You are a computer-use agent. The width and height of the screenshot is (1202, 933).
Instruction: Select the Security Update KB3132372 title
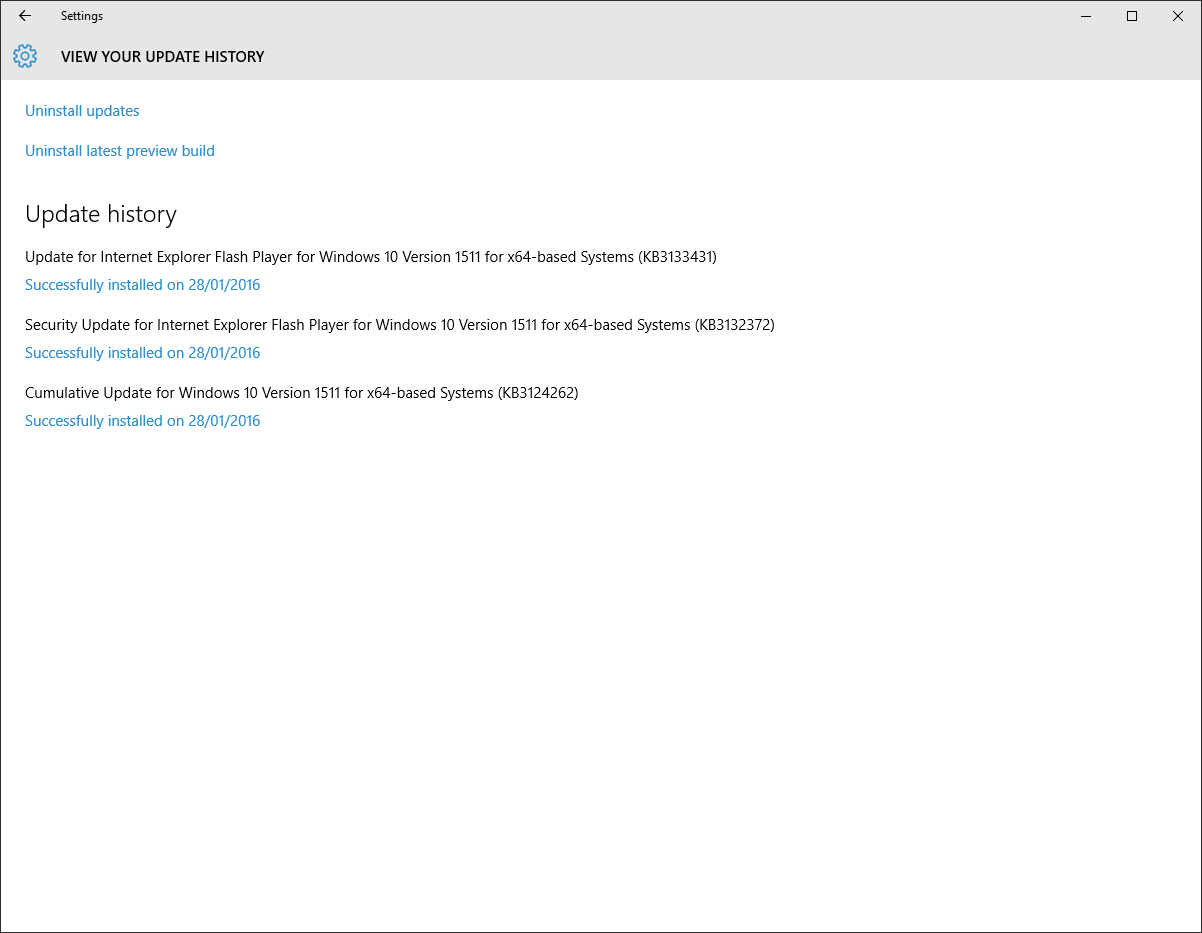click(400, 325)
